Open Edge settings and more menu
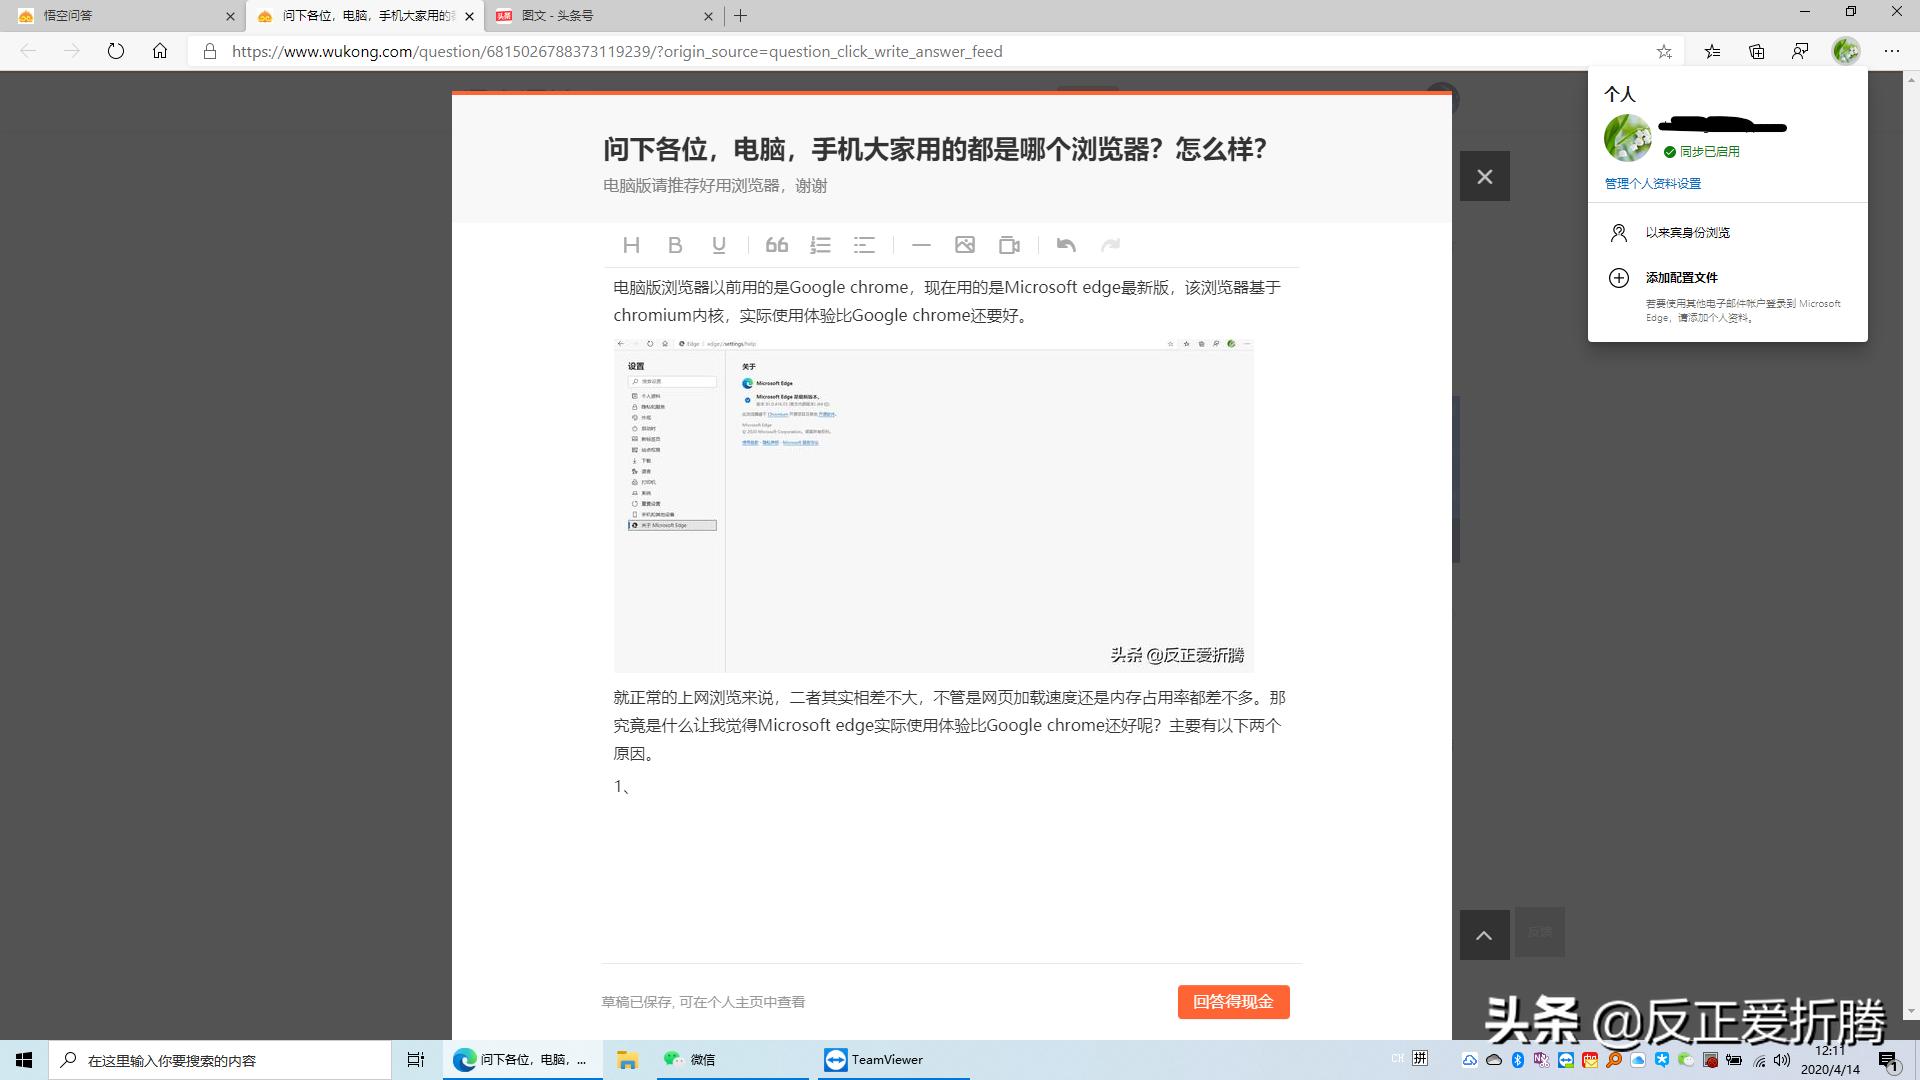1920x1080 pixels. tap(1891, 52)
